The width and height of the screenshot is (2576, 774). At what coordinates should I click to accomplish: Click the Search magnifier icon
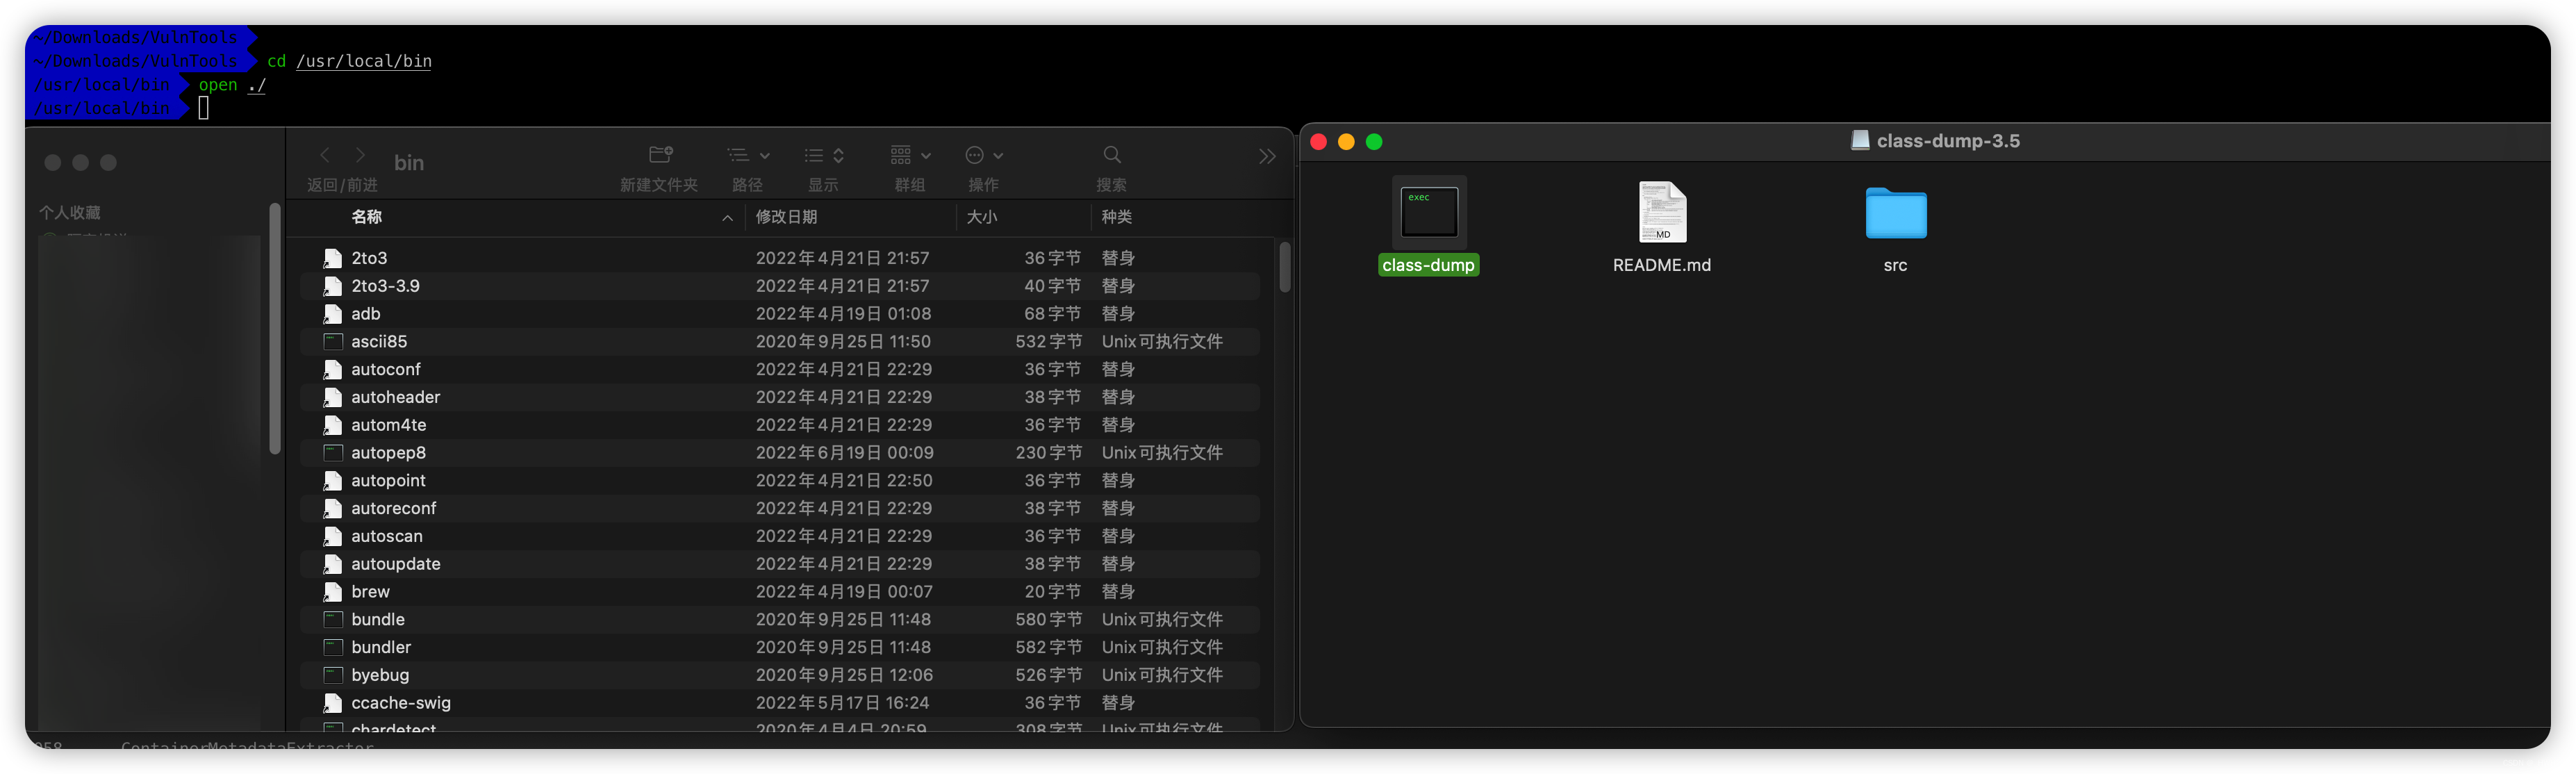pyautogui.click(x=1111, y=155)
